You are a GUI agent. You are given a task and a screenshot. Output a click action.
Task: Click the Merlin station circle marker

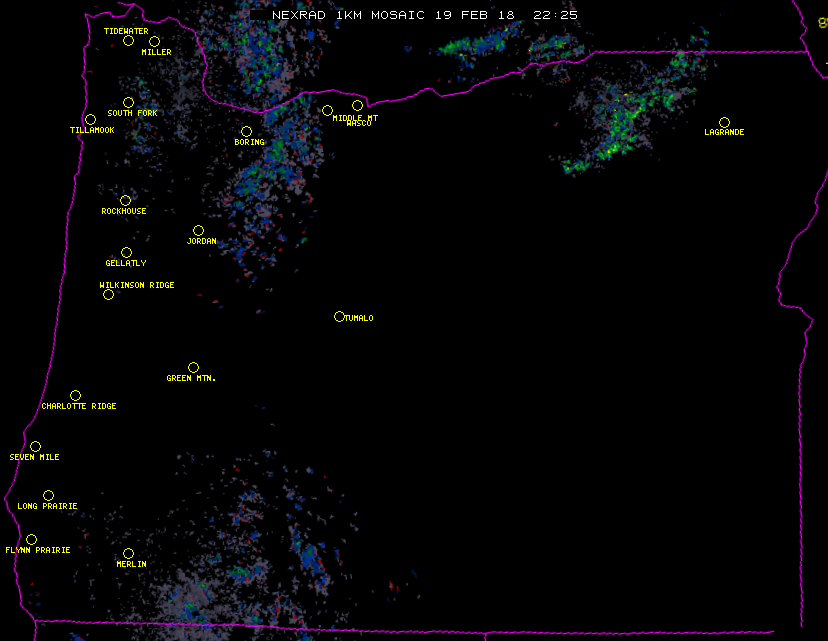[x=128, y=554]
